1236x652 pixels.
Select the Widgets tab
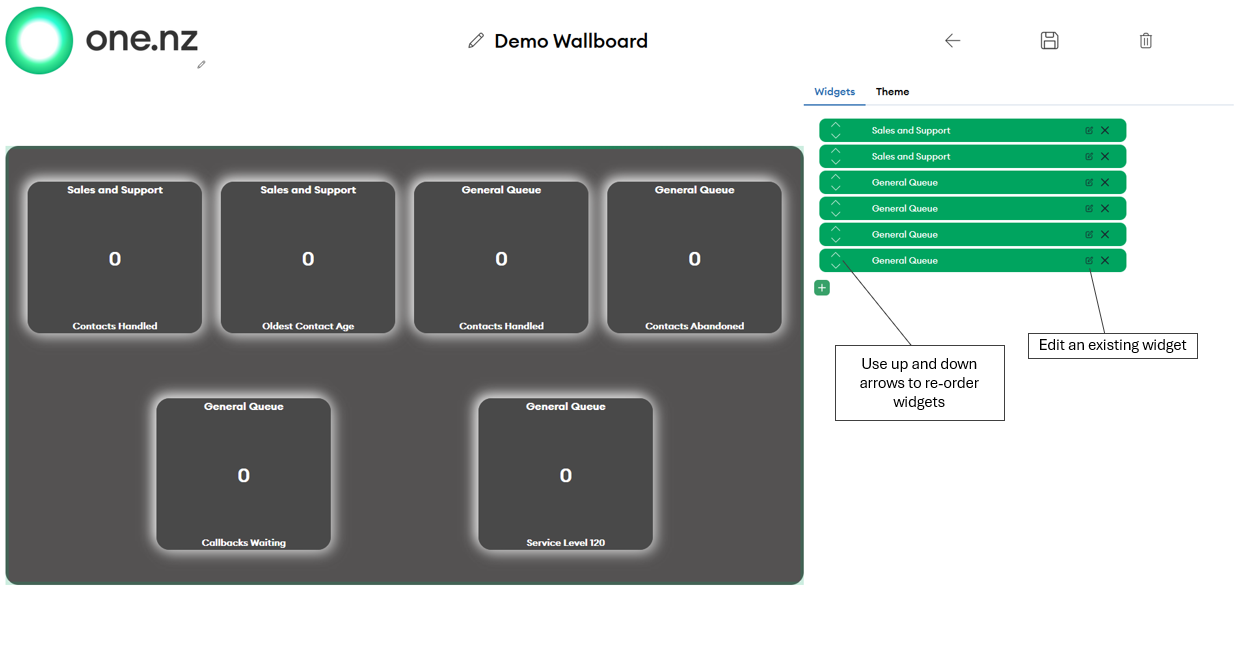834,92
